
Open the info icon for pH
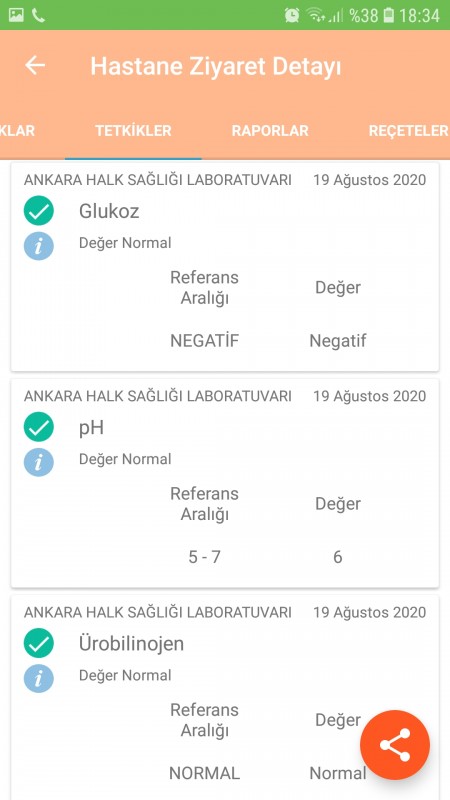click(39, 462)
